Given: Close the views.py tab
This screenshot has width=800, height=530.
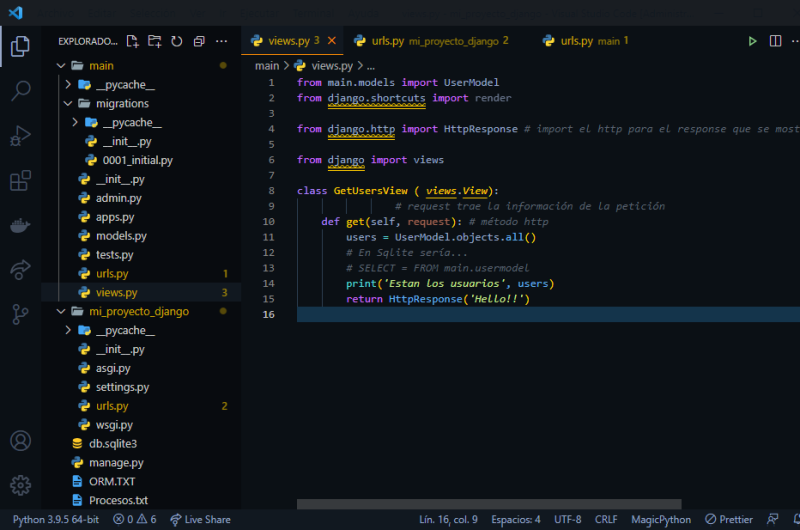Looking at the screenshot, I should pos(331,41).
